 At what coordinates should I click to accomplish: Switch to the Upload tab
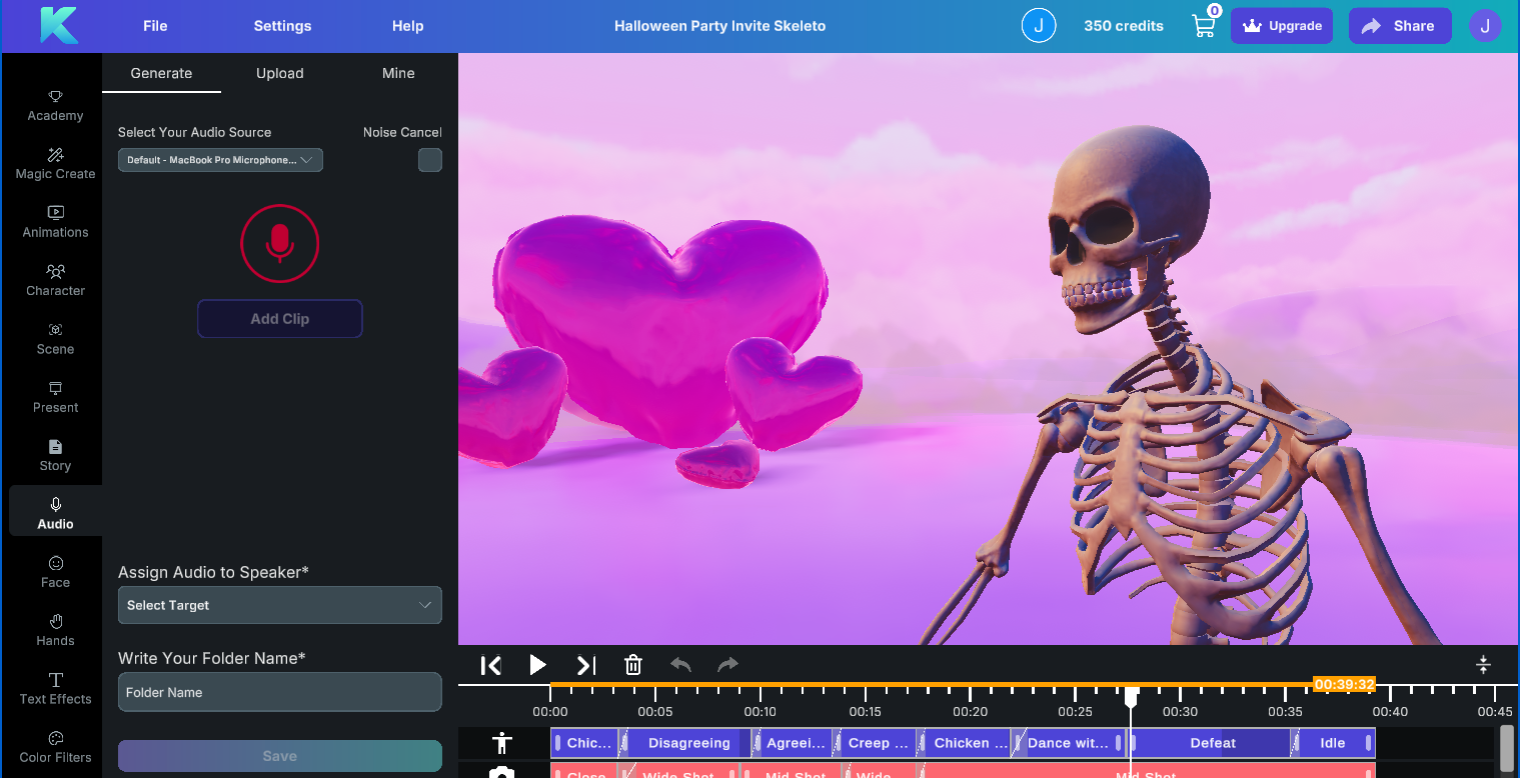pos(279,73)
